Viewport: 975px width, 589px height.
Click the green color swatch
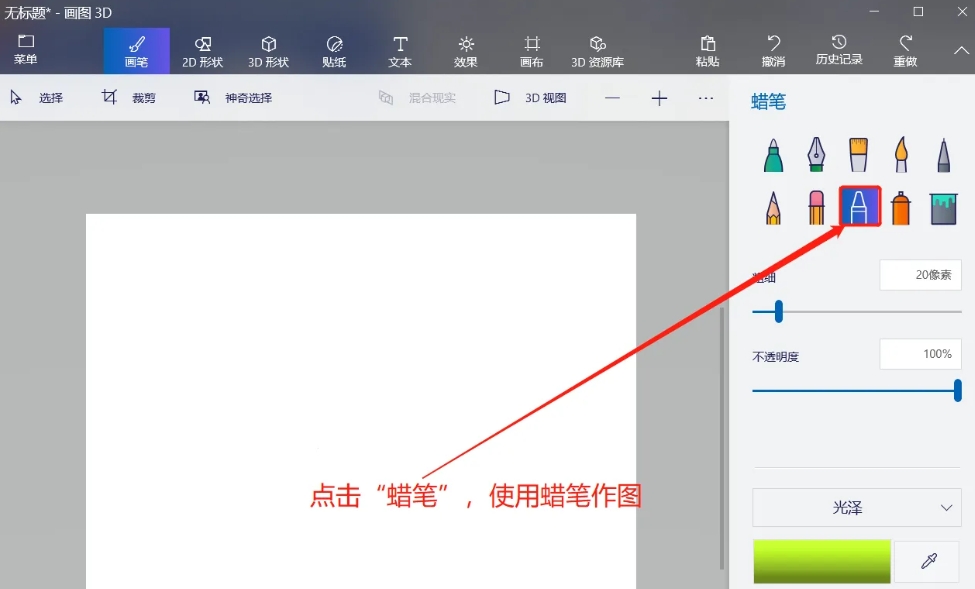click(x=820, y=561)
